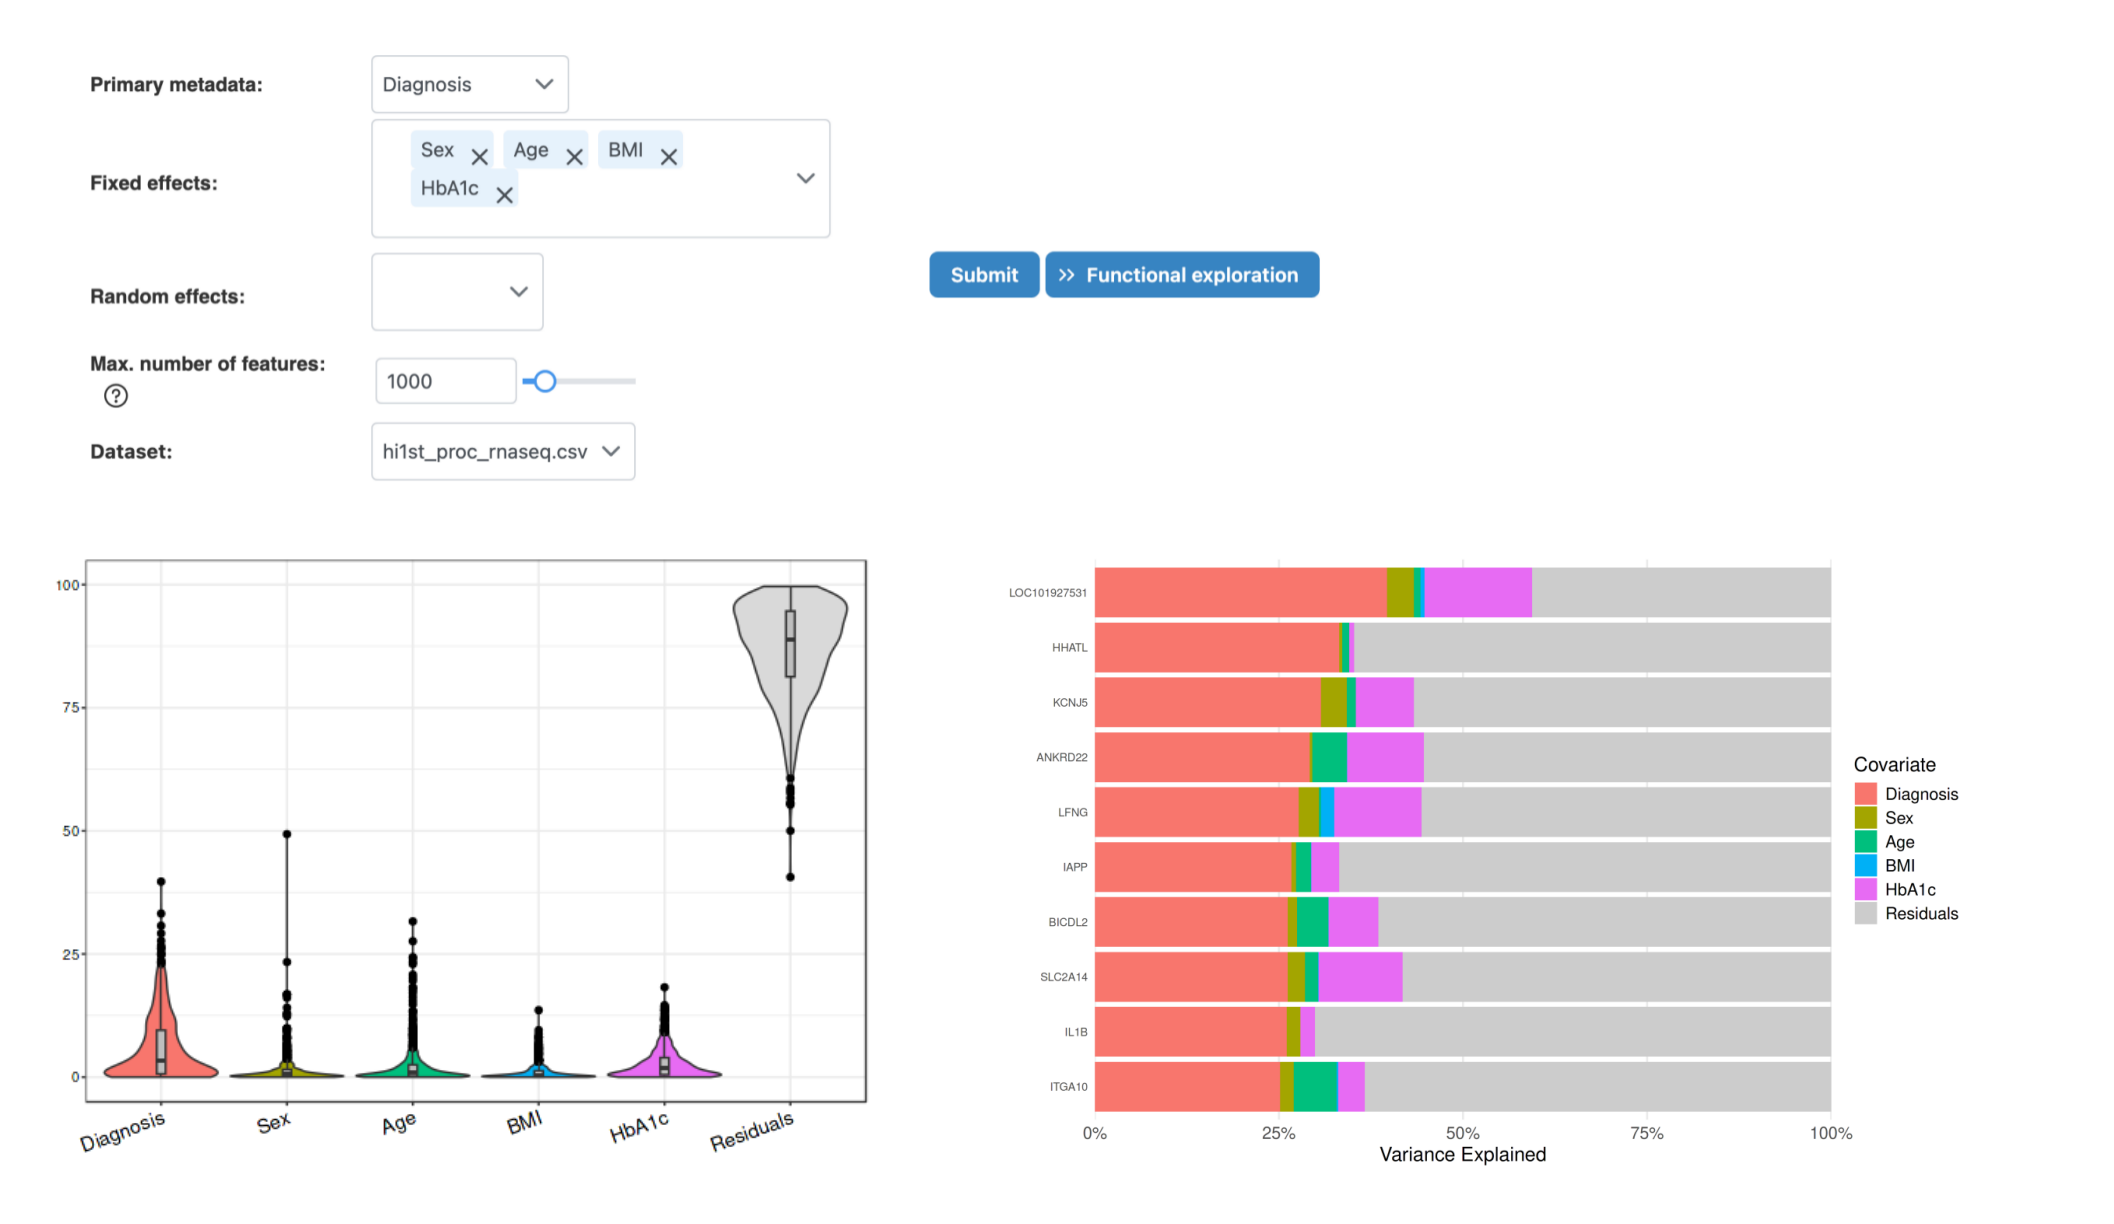Click the help question mark icon
This screenshot has width=2114, height=1224.
(x=116, y=396)
